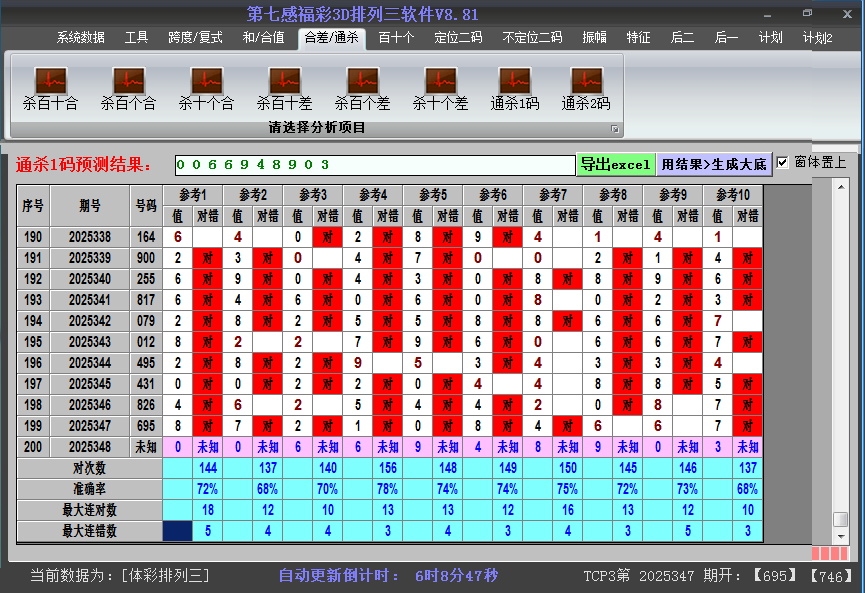Select the 杀十个差 analysis tool

439,85
